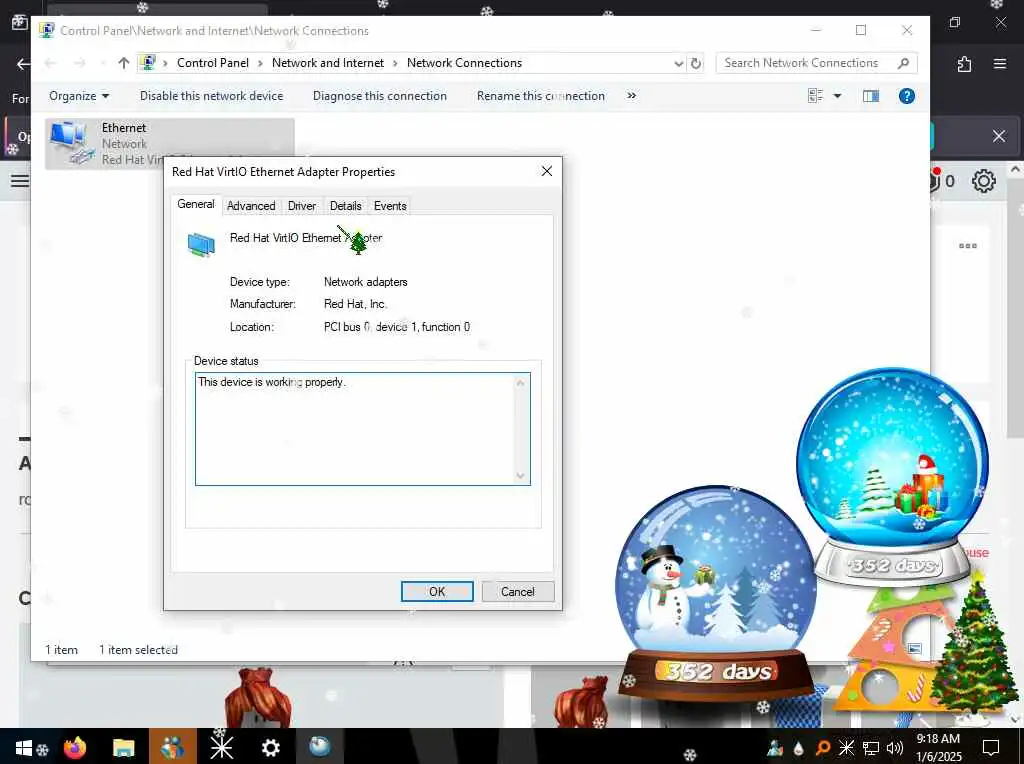Screen dimensions: 1024x764
Task: Show the Events tab
Action: pyautogui.click(x=390, y=206)
